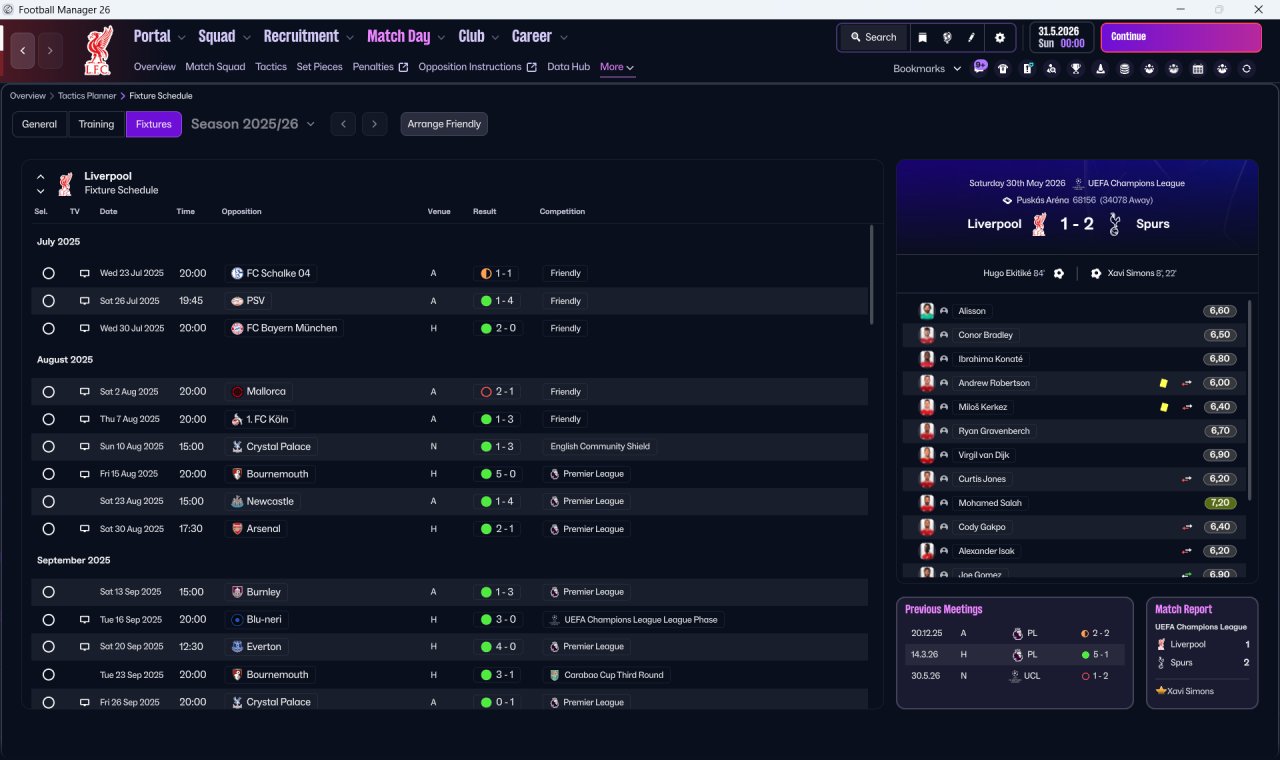The width and height of the screenshot is (1280, 760).
Task: Click the world globe icon in top bar
Action: tap(947, 37)
